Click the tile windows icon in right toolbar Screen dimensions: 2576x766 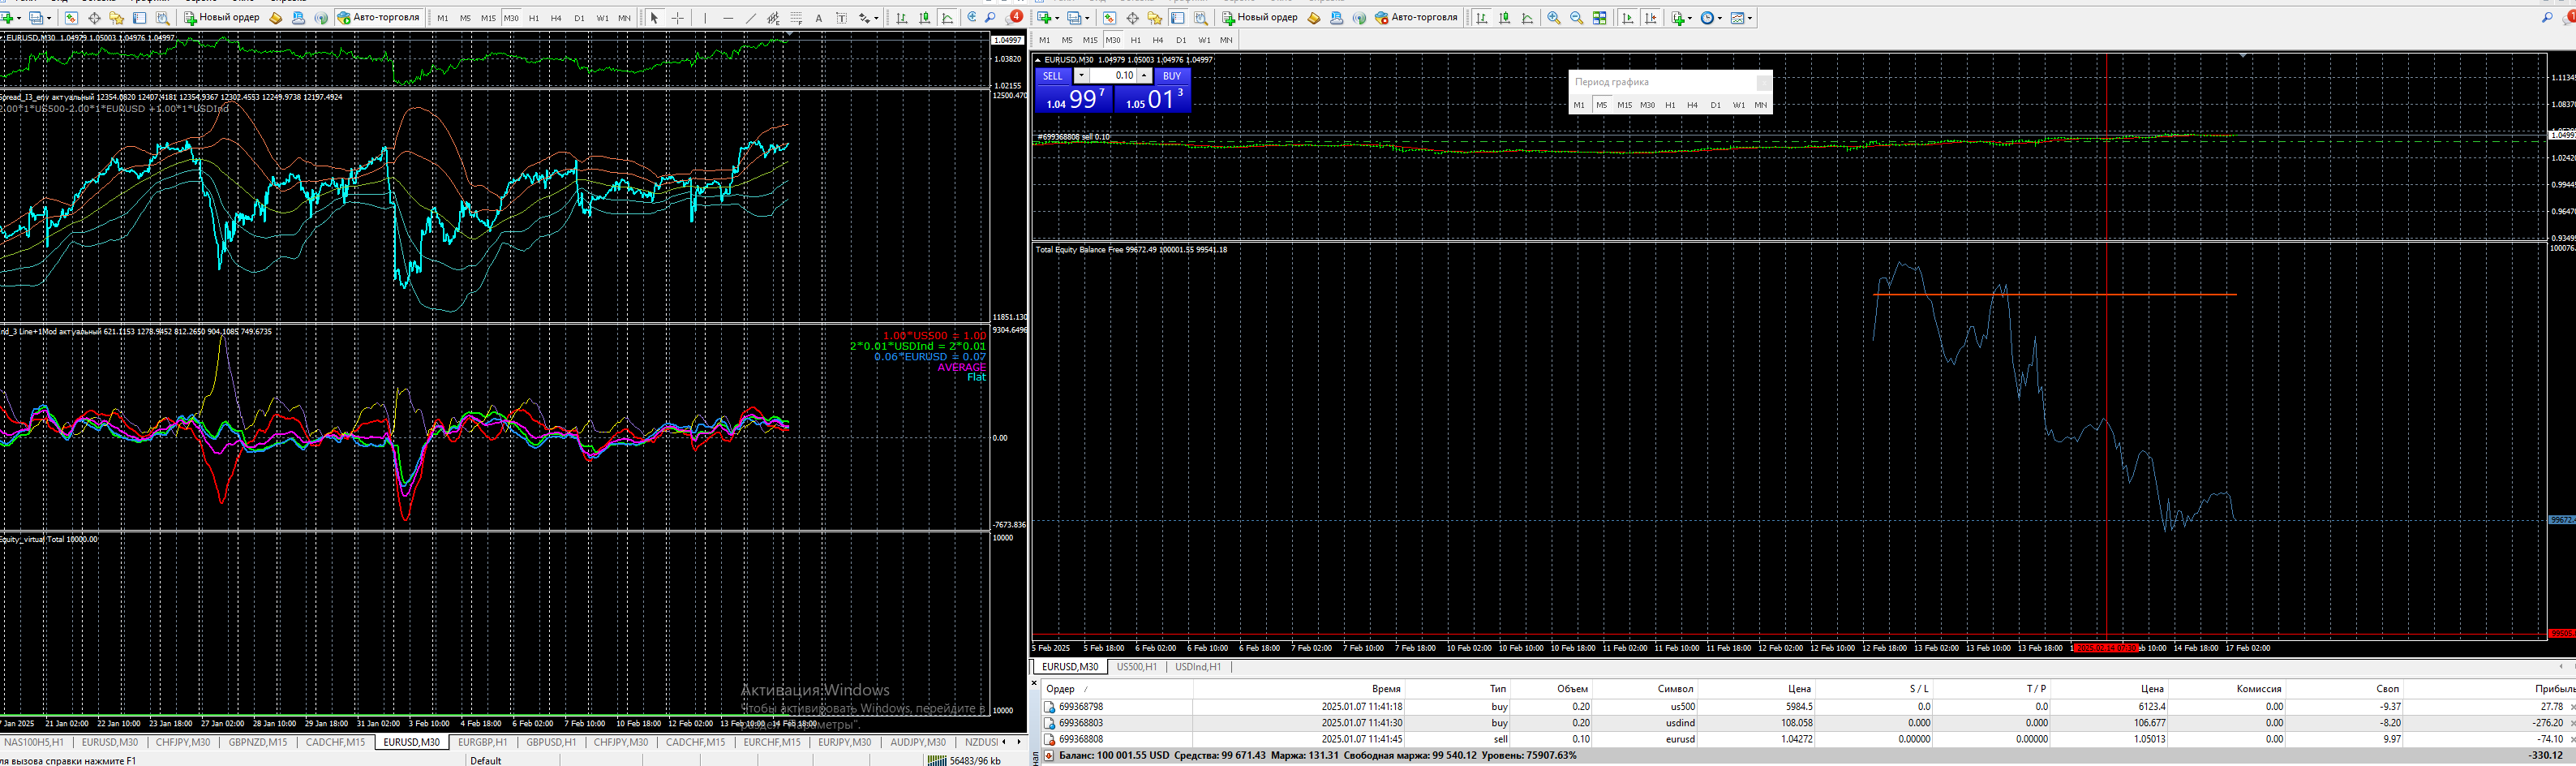click(x=1600, y=18)
